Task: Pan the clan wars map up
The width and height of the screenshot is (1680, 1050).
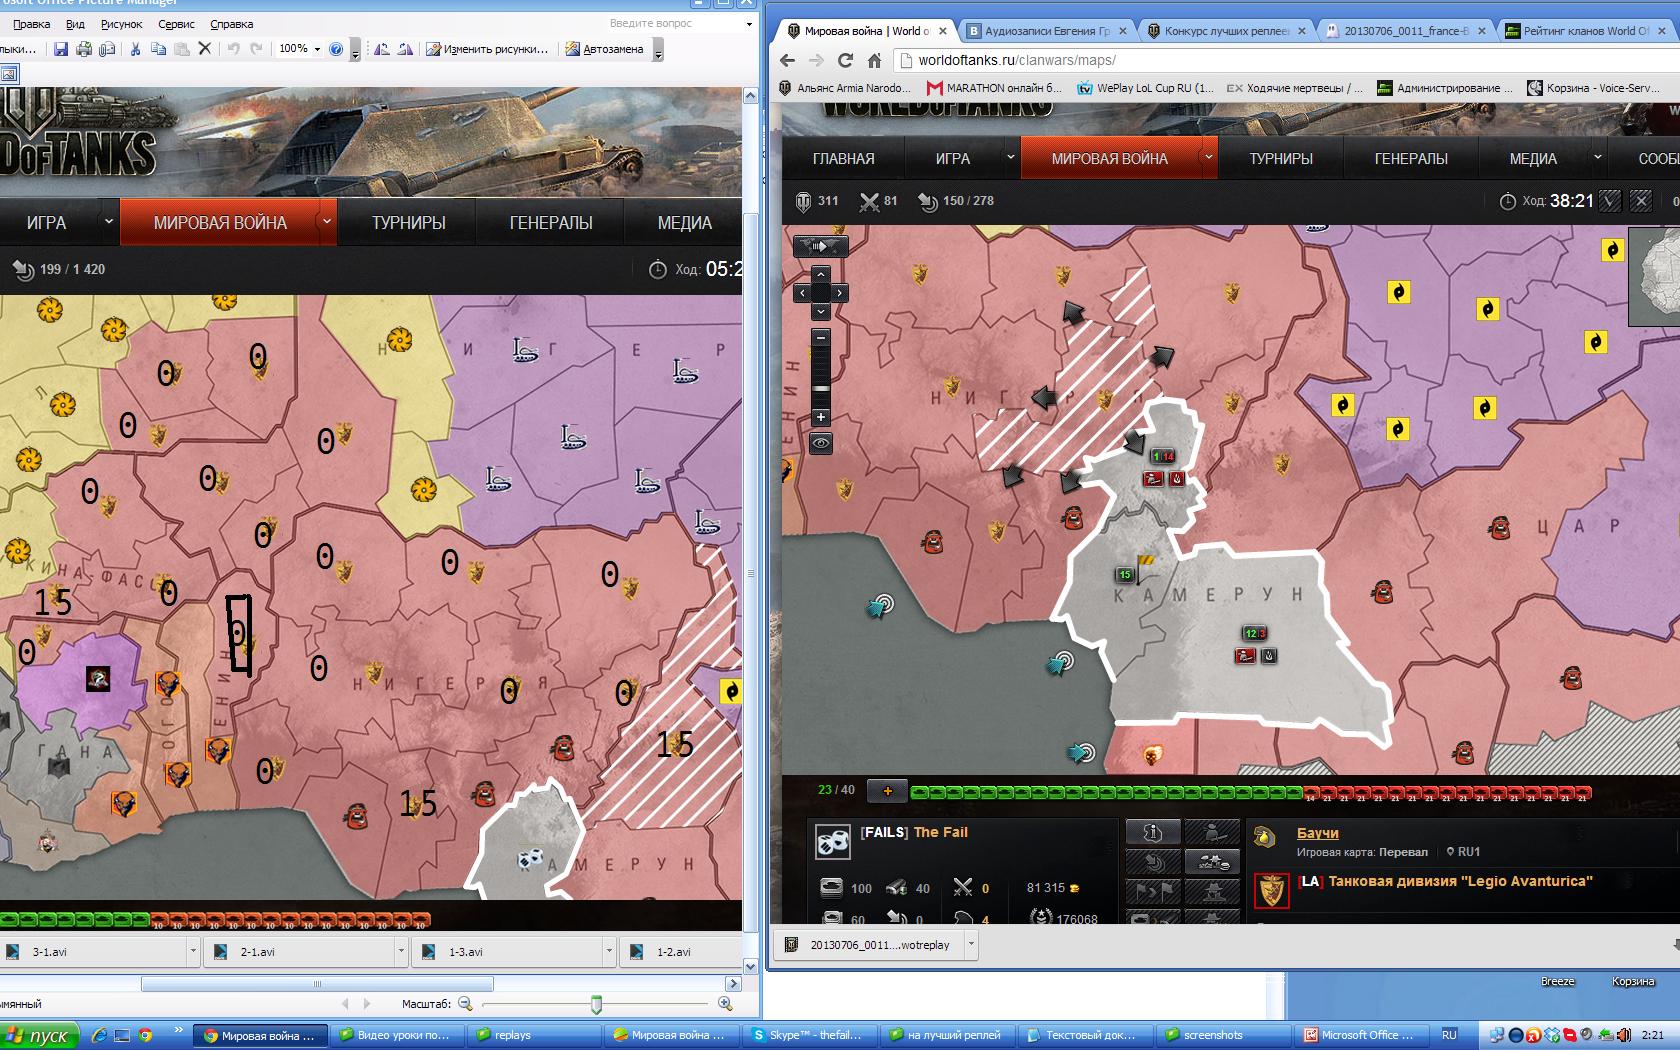Action: coord(820,274)
